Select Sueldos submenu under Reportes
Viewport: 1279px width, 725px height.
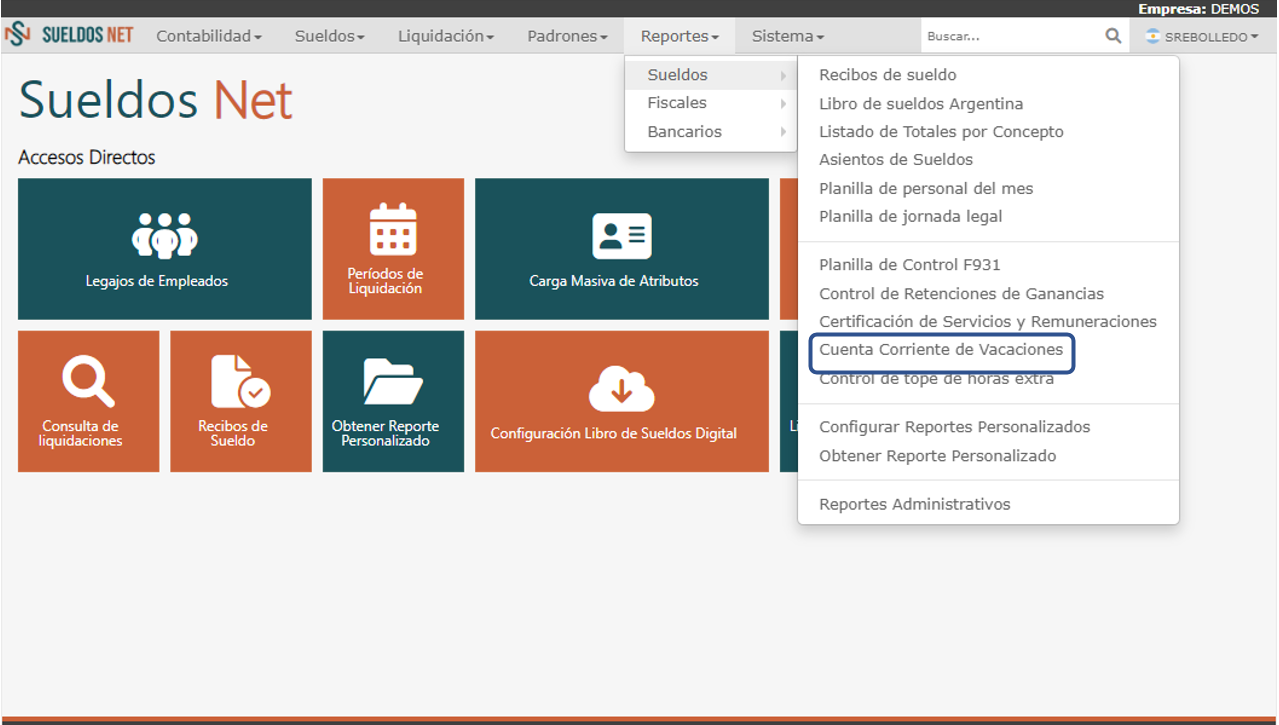[x=711, y=75]
